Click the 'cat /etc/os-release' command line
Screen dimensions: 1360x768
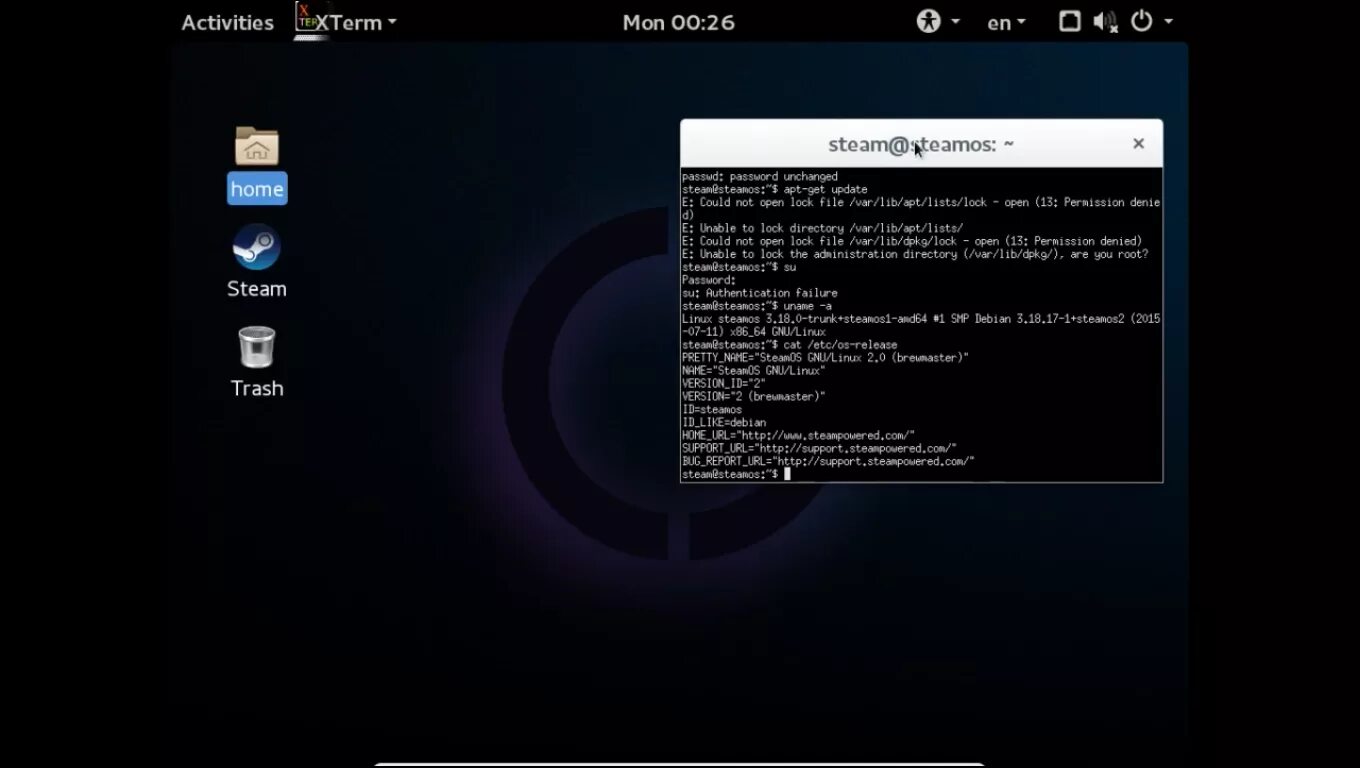[790, 345]
